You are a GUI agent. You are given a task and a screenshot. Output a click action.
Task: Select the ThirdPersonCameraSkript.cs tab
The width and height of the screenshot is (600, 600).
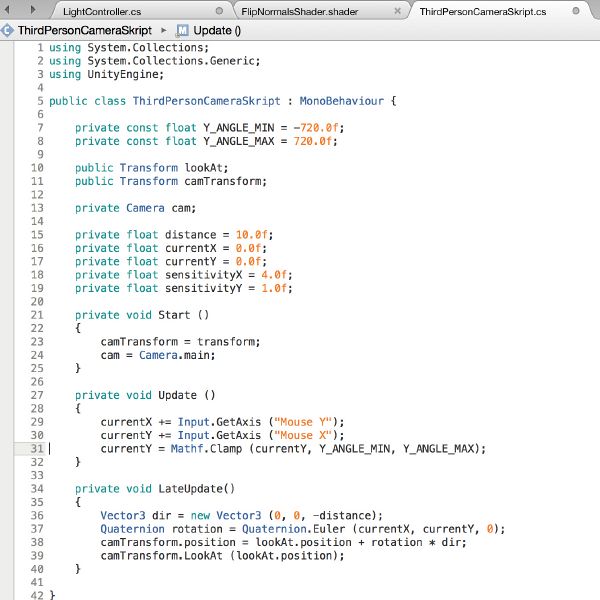click(x=482, y=12)
